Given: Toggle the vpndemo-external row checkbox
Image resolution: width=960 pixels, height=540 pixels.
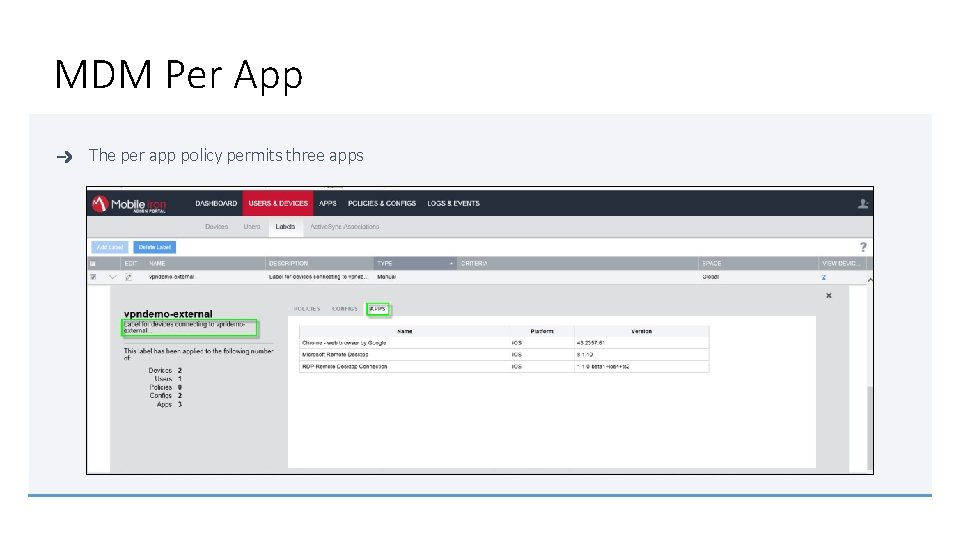Looking at the screenshot, I should (x=93, y=277).
